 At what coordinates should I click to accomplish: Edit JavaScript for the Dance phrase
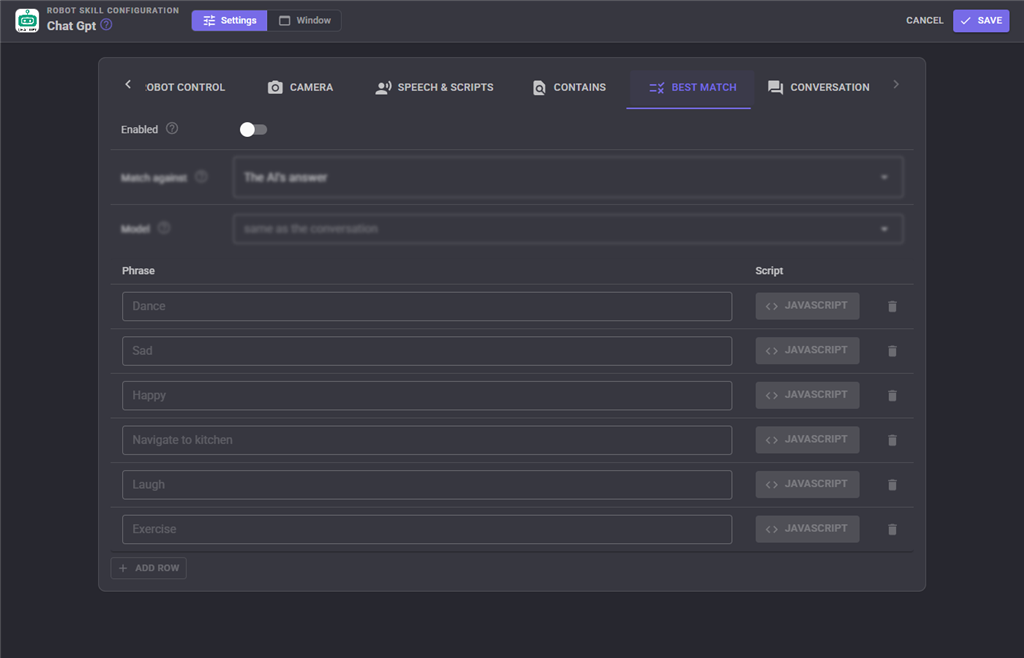(x=807, y=306)
